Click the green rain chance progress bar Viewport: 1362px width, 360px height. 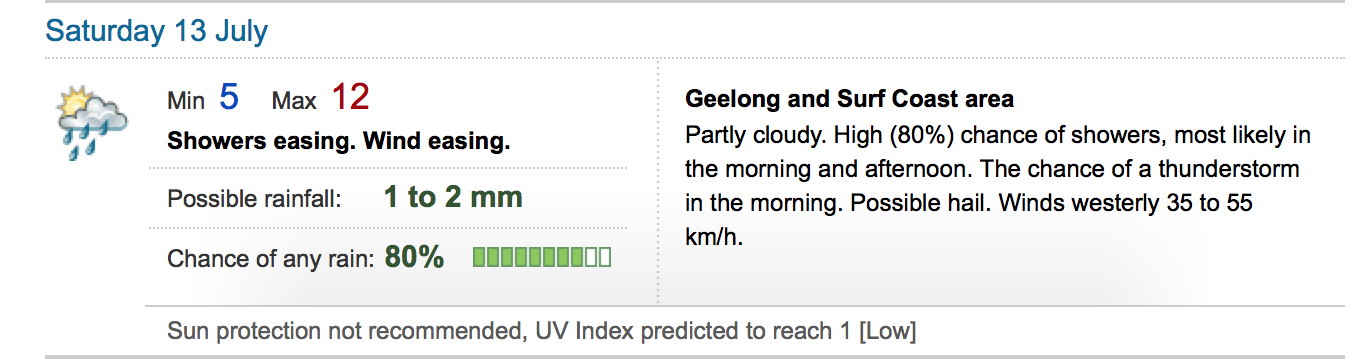(x=542, y=258)
